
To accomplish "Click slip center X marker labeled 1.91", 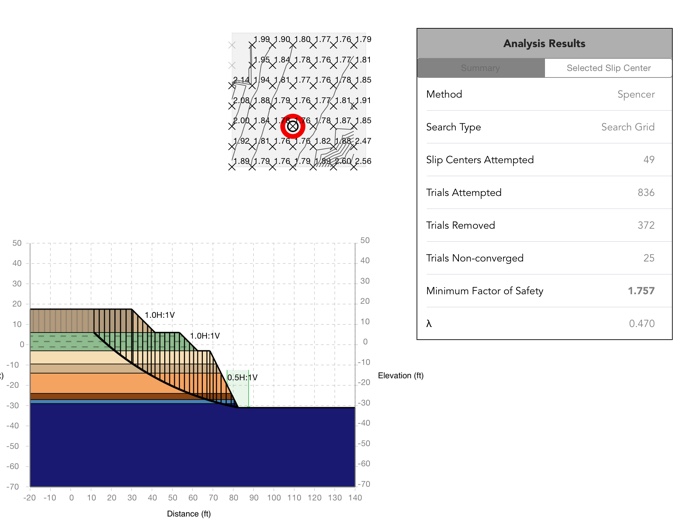I will [354, 106].
